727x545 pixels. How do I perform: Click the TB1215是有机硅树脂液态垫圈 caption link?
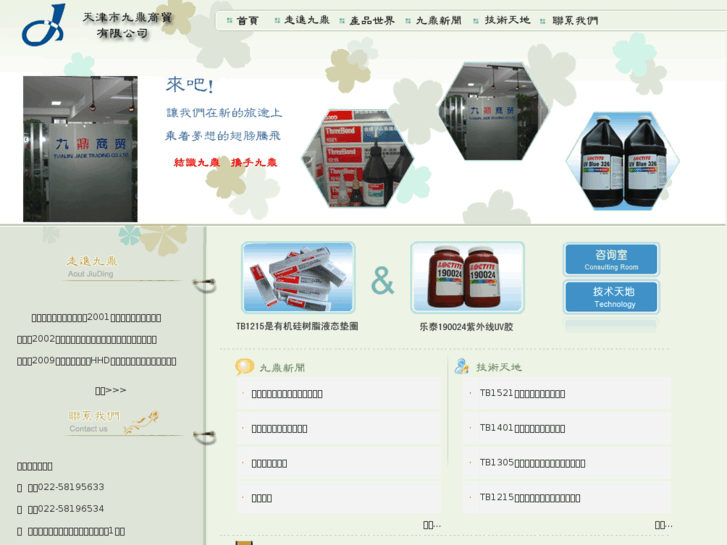click(297, 326)
